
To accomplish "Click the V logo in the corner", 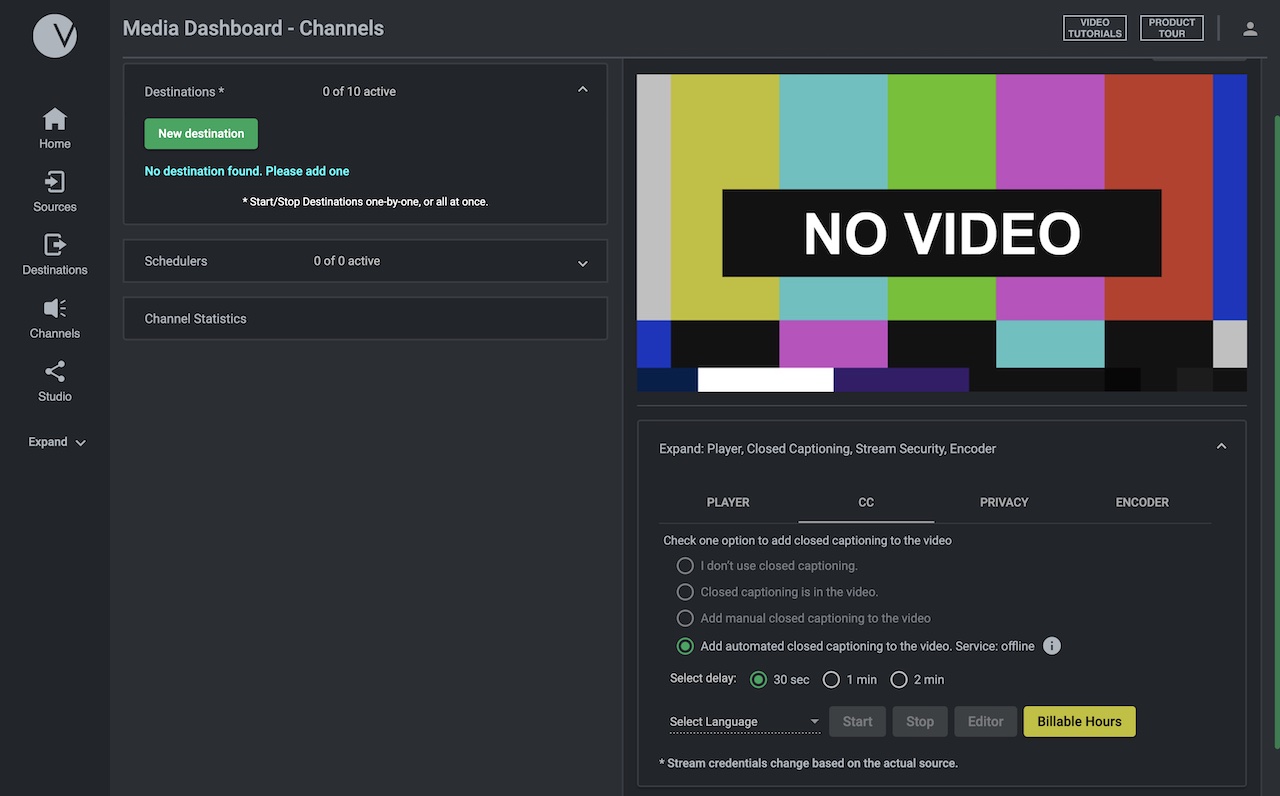I will pyautogui.click(x=54, y=35).
